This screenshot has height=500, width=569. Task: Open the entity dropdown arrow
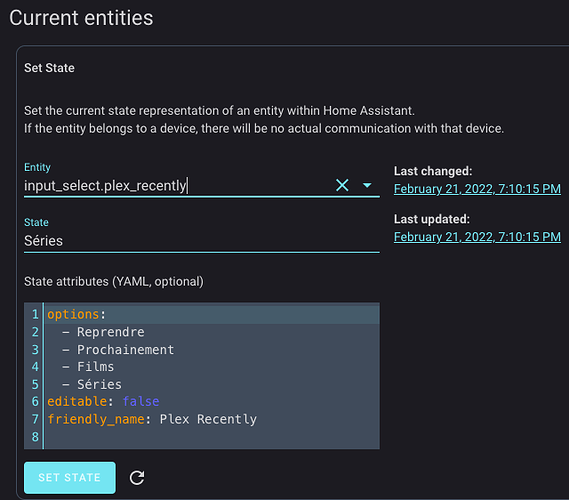367,185
